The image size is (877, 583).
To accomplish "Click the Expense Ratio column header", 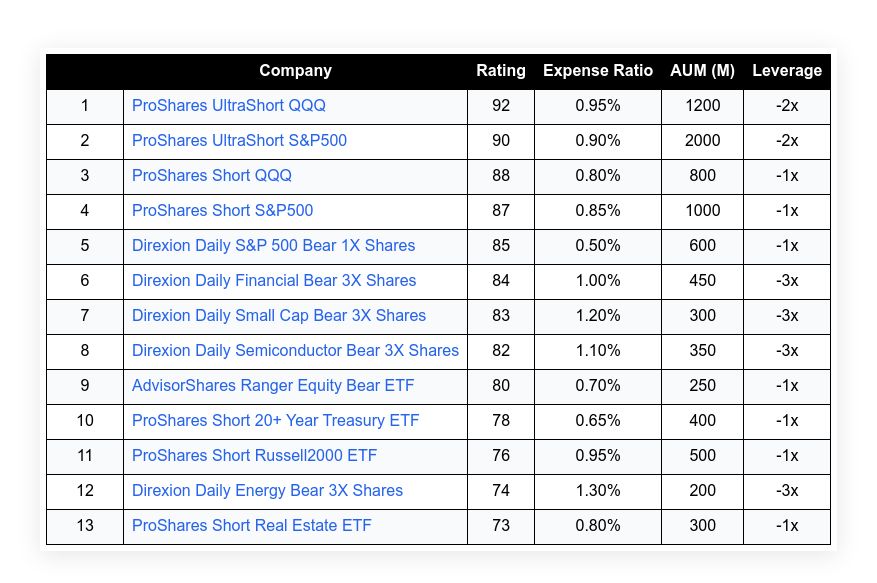I will coord(598,71).
